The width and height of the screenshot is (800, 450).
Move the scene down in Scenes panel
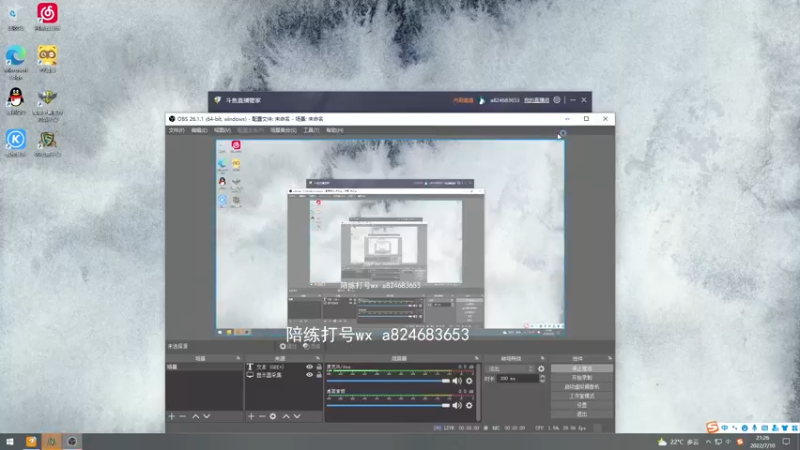[207, 416]
